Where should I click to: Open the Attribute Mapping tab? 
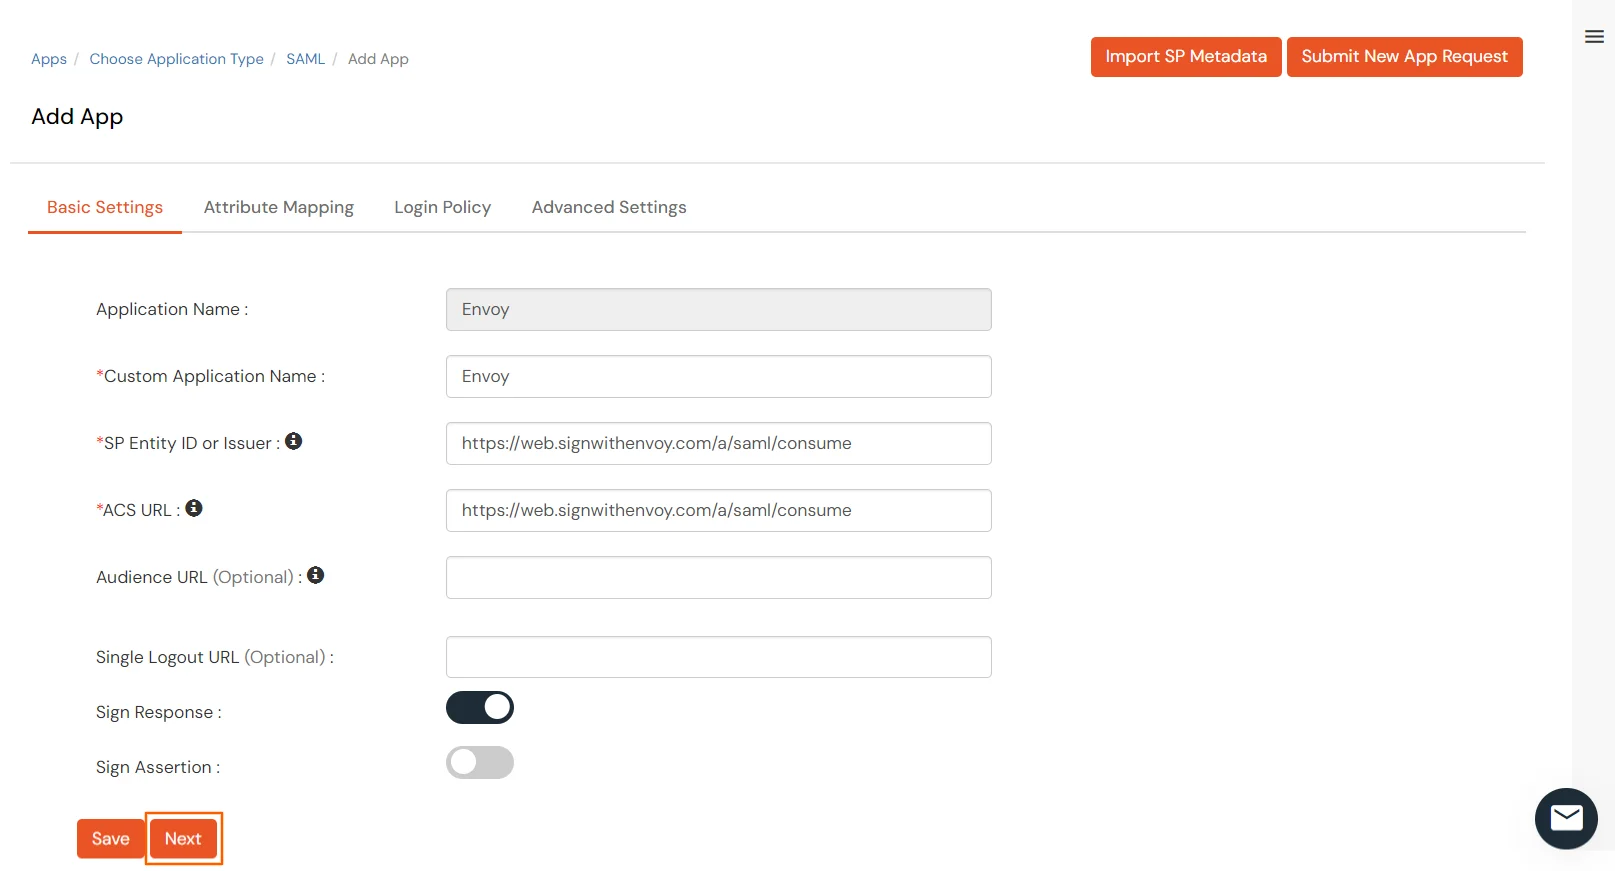[x=279, y=207]
